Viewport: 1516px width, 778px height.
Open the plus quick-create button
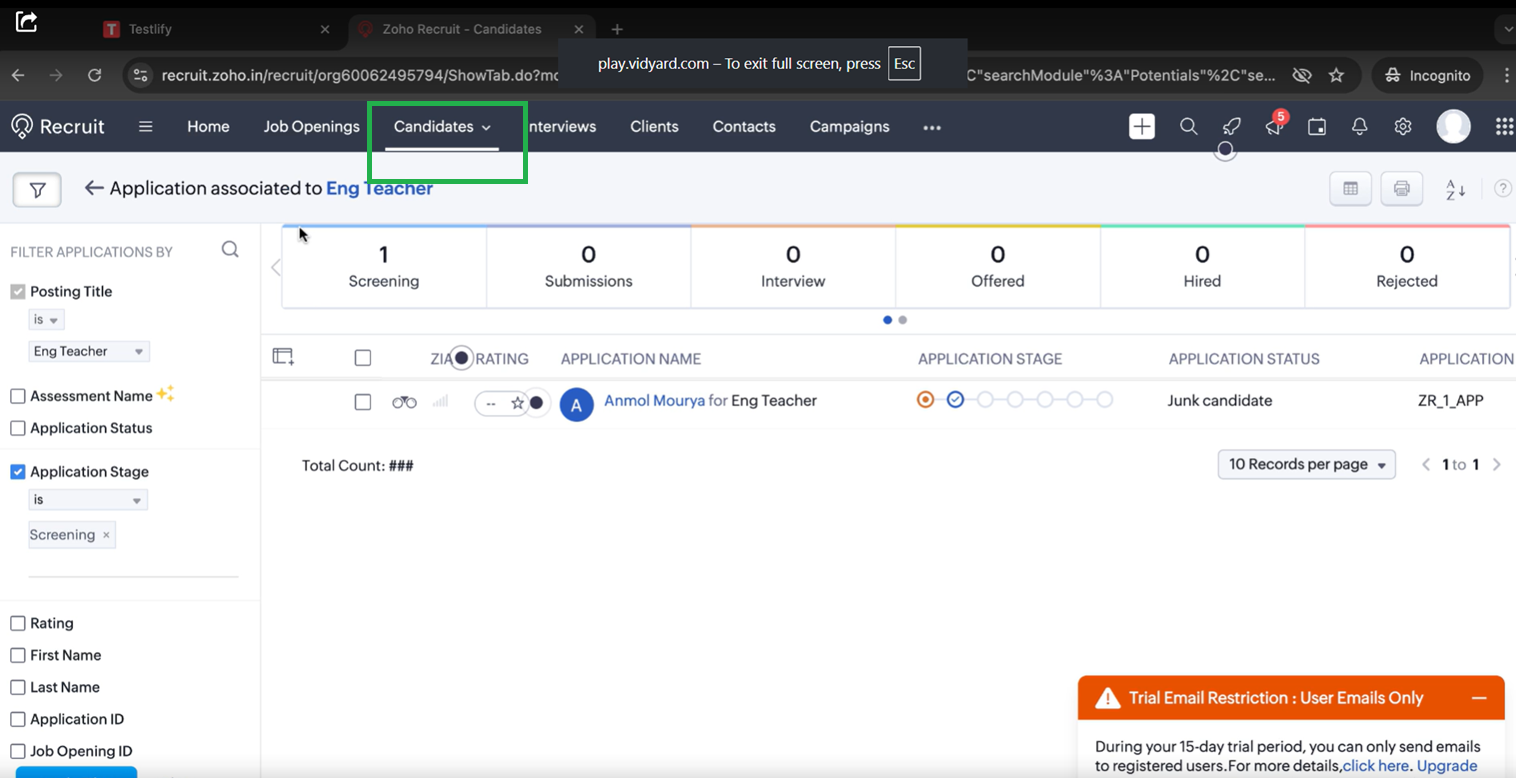point(1142,126)
